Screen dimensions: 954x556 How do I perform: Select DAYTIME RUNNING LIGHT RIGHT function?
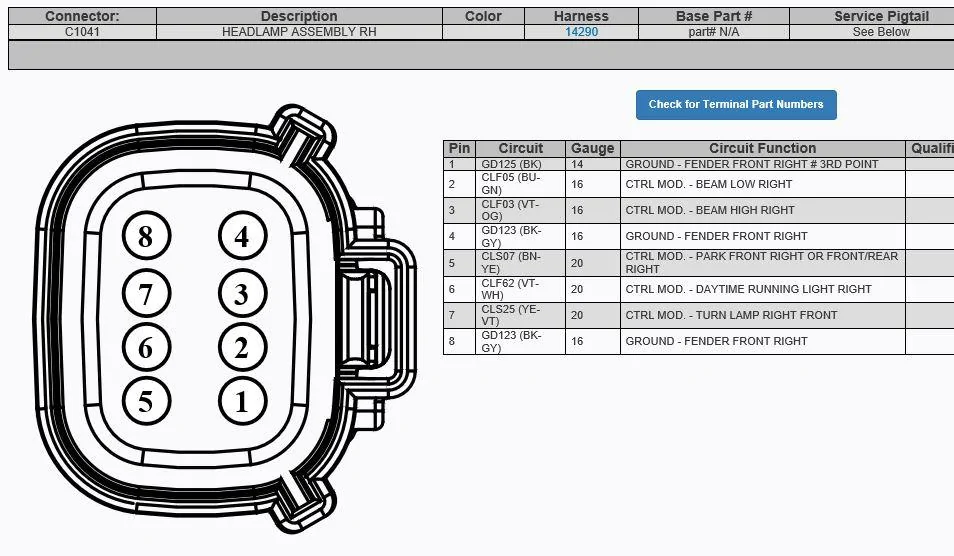tap(762, 289)
